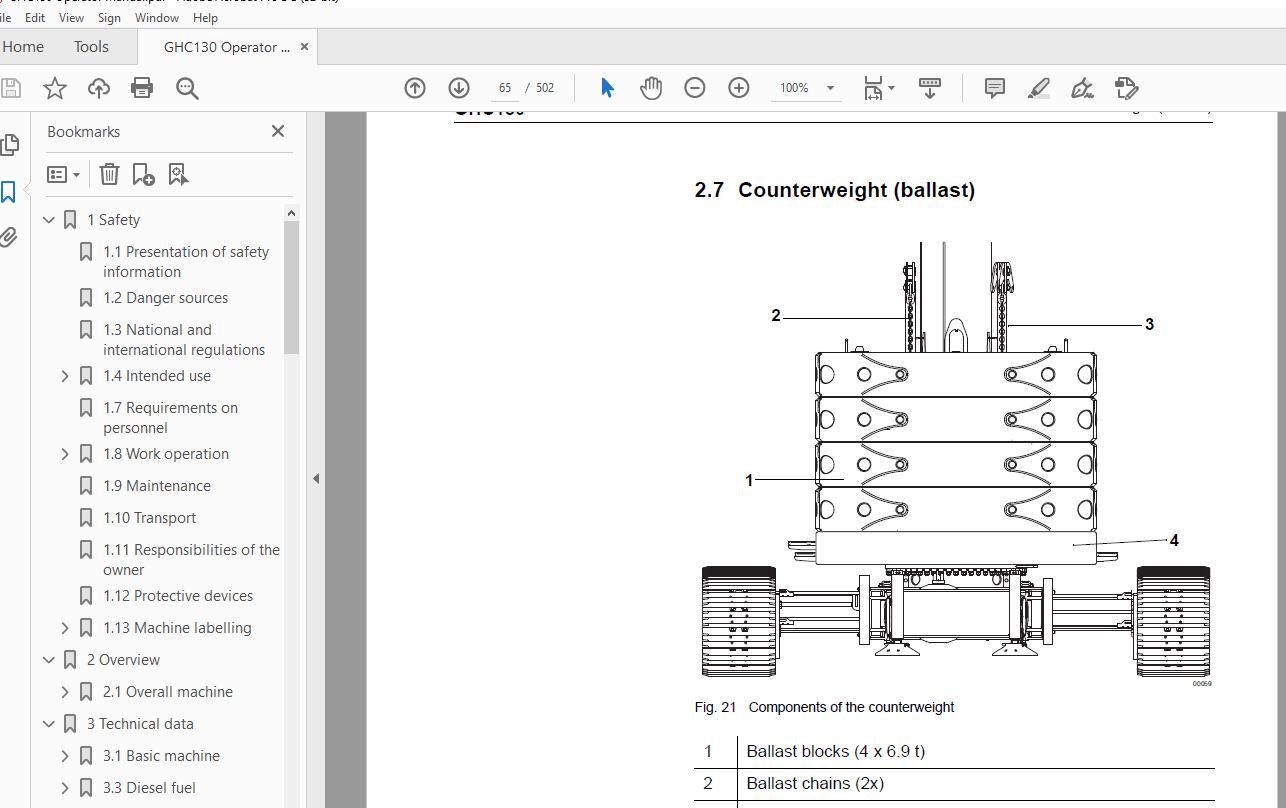This screenshot has width=1286, height=808.
Task: Collapse the 3 Technical data bookmark
Action: pyautogui.click(x=49, y=724)
